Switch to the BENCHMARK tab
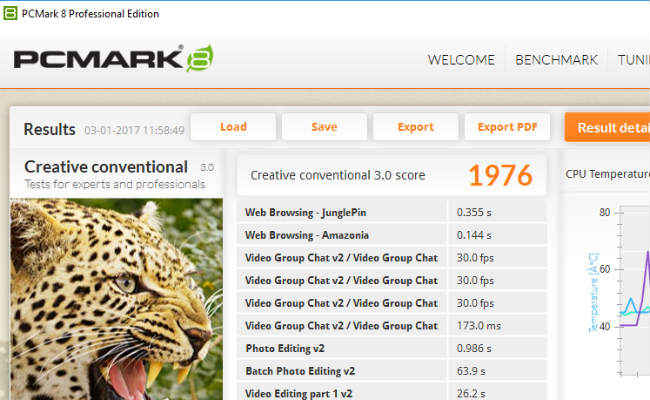Image resolution: width=650 pixels, height=400 pixels. (556, 60)
